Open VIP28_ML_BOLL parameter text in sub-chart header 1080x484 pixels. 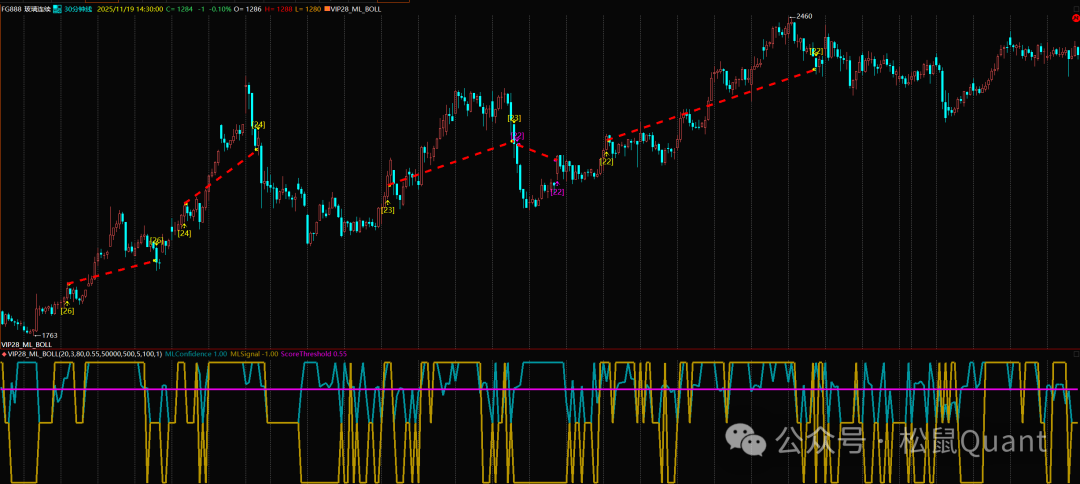pyautogui.click(x=84, y=354)
